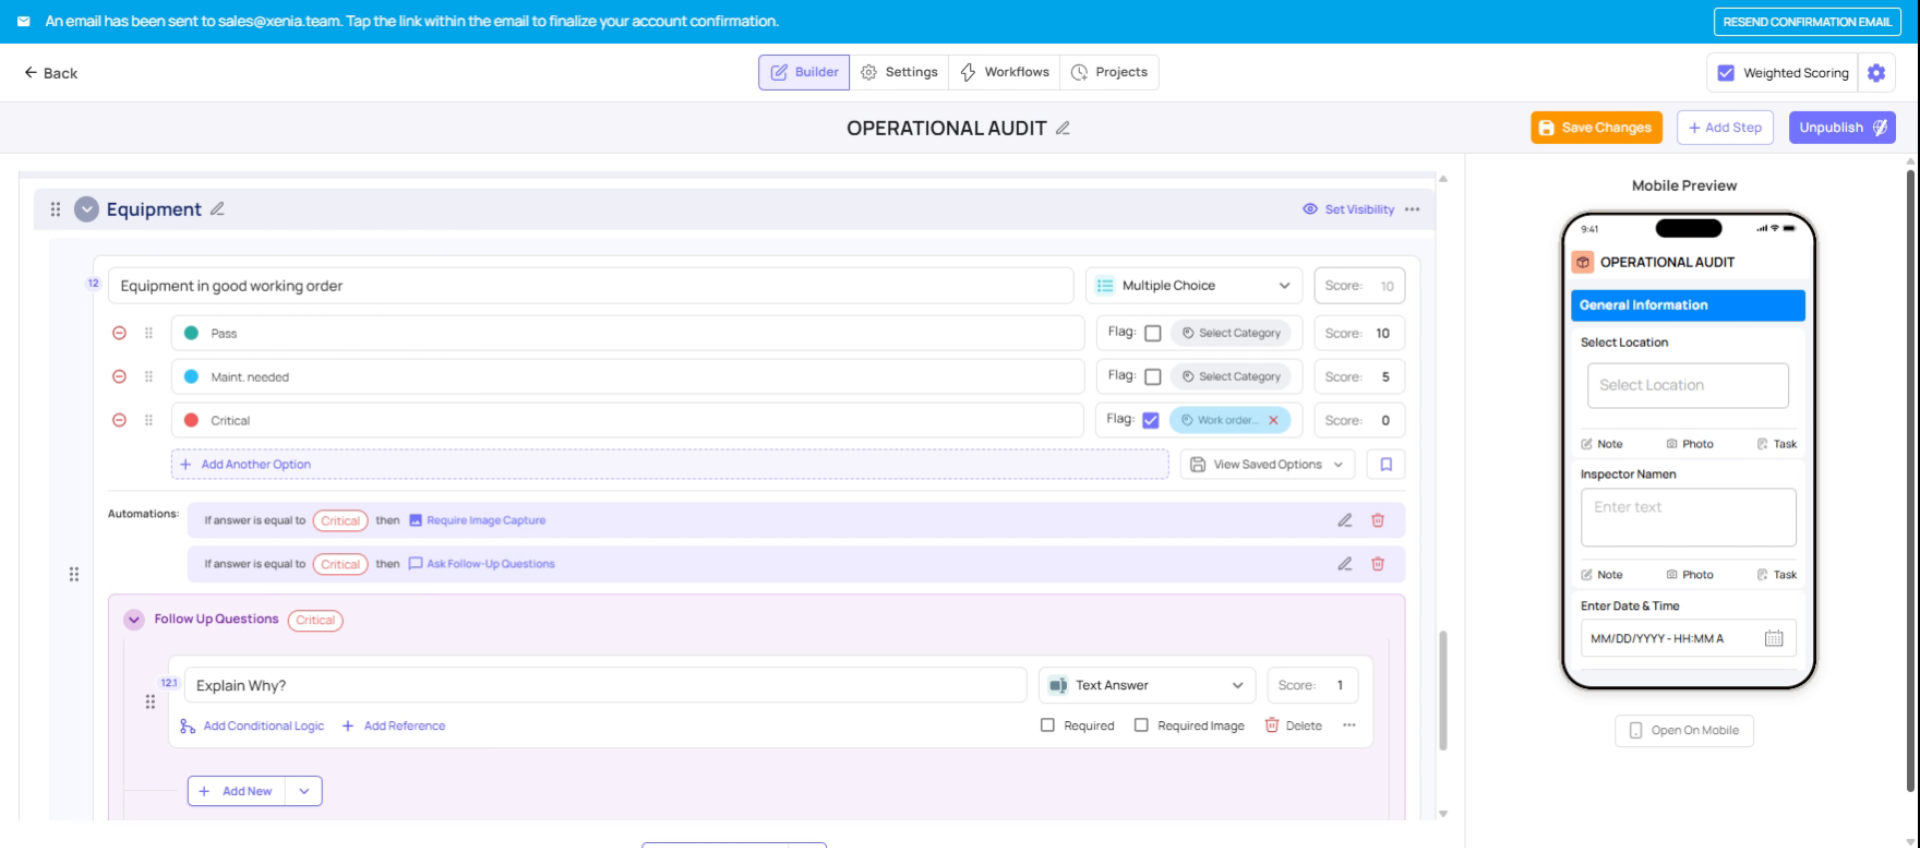The height and width of the screenshot is (848, 1920).
Task: Resend the confirmation email
Action: click(x=1807, y=21)
